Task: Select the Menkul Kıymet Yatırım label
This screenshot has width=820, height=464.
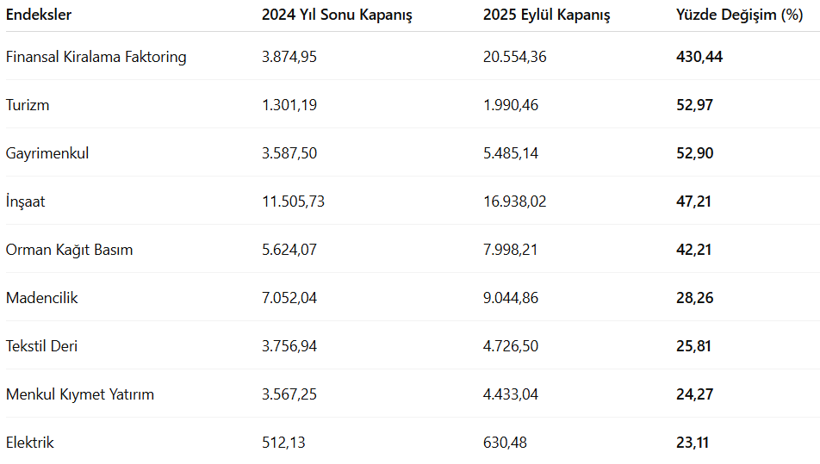Action: pos(80,394)
